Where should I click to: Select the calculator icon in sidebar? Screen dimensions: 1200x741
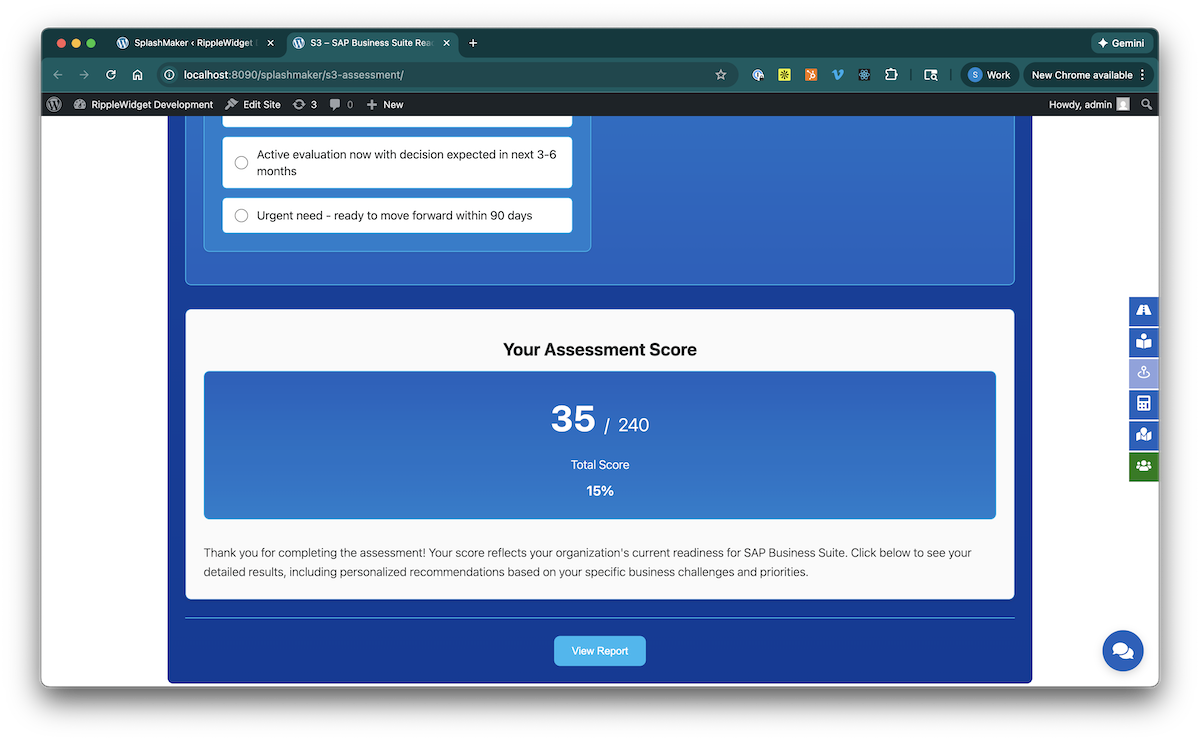(x=1143, y=404)
